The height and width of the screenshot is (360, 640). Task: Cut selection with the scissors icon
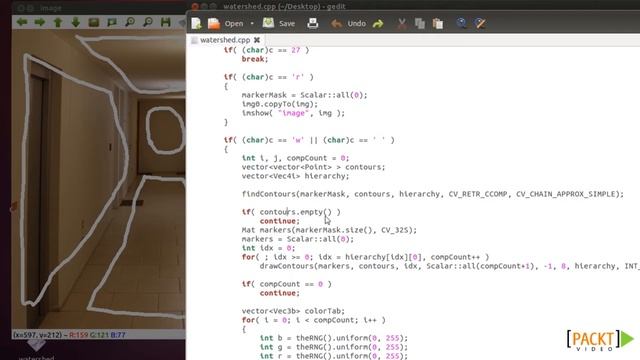click(402, 24)
